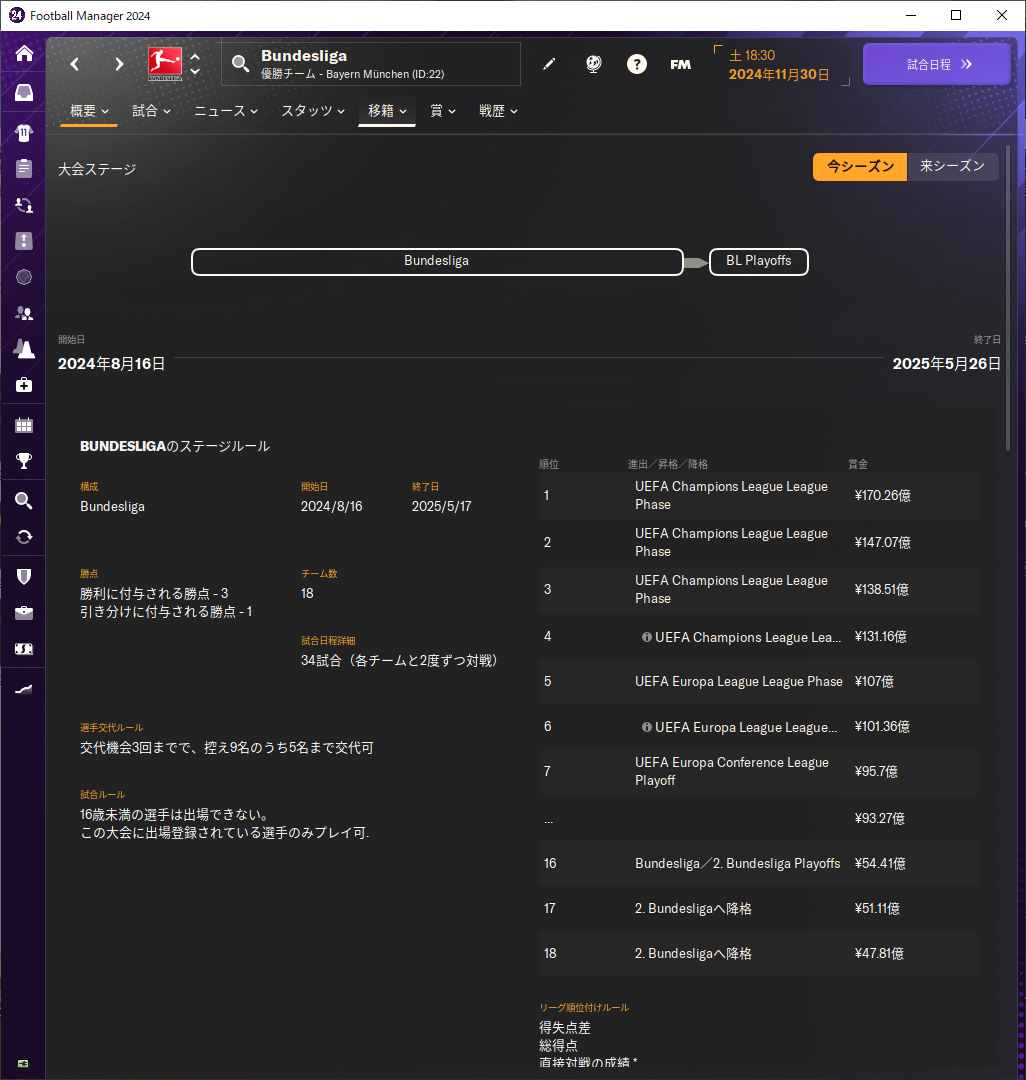Open the question mark help icon
Image resolution: width=1026 pixels, height=1080 pixels.
coord(637,64)
